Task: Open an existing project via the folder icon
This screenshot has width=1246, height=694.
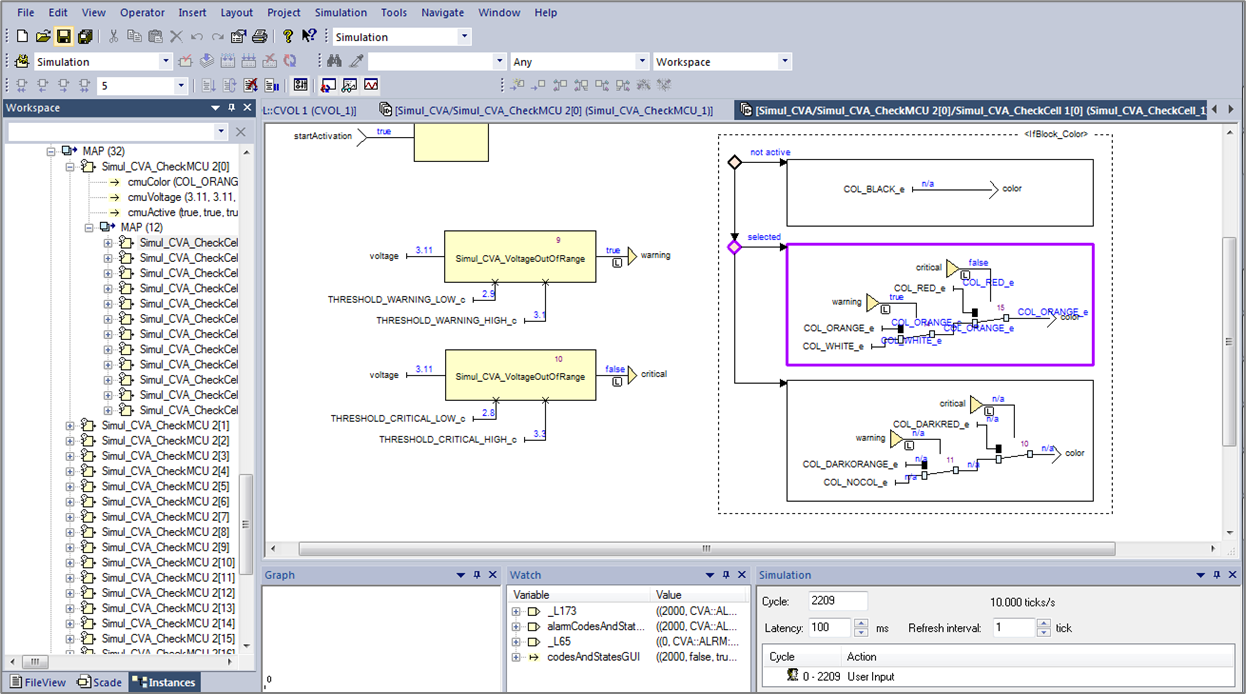Action: click(x=43, y=36)
